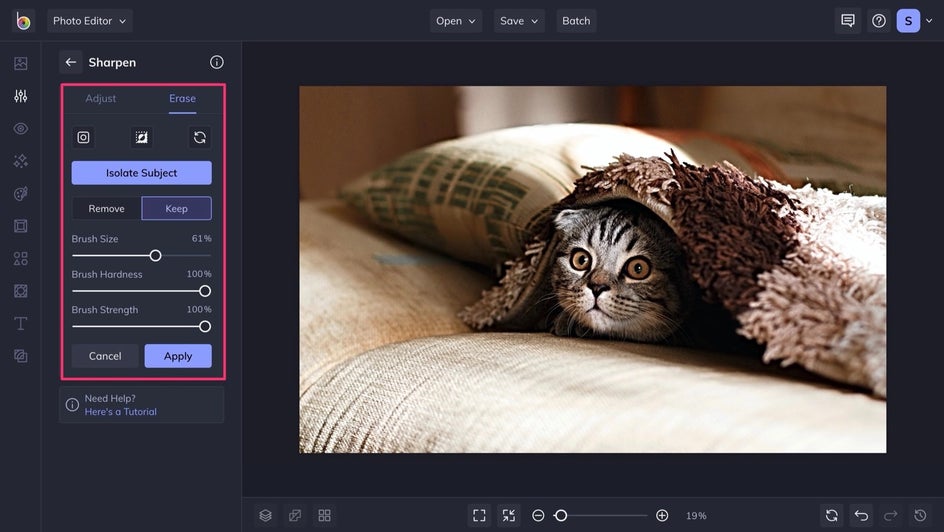Image resolution: width=944 pixels, height=532 pixels.
Task: Click the BeFunky logo icon
Action: point(23,21)
